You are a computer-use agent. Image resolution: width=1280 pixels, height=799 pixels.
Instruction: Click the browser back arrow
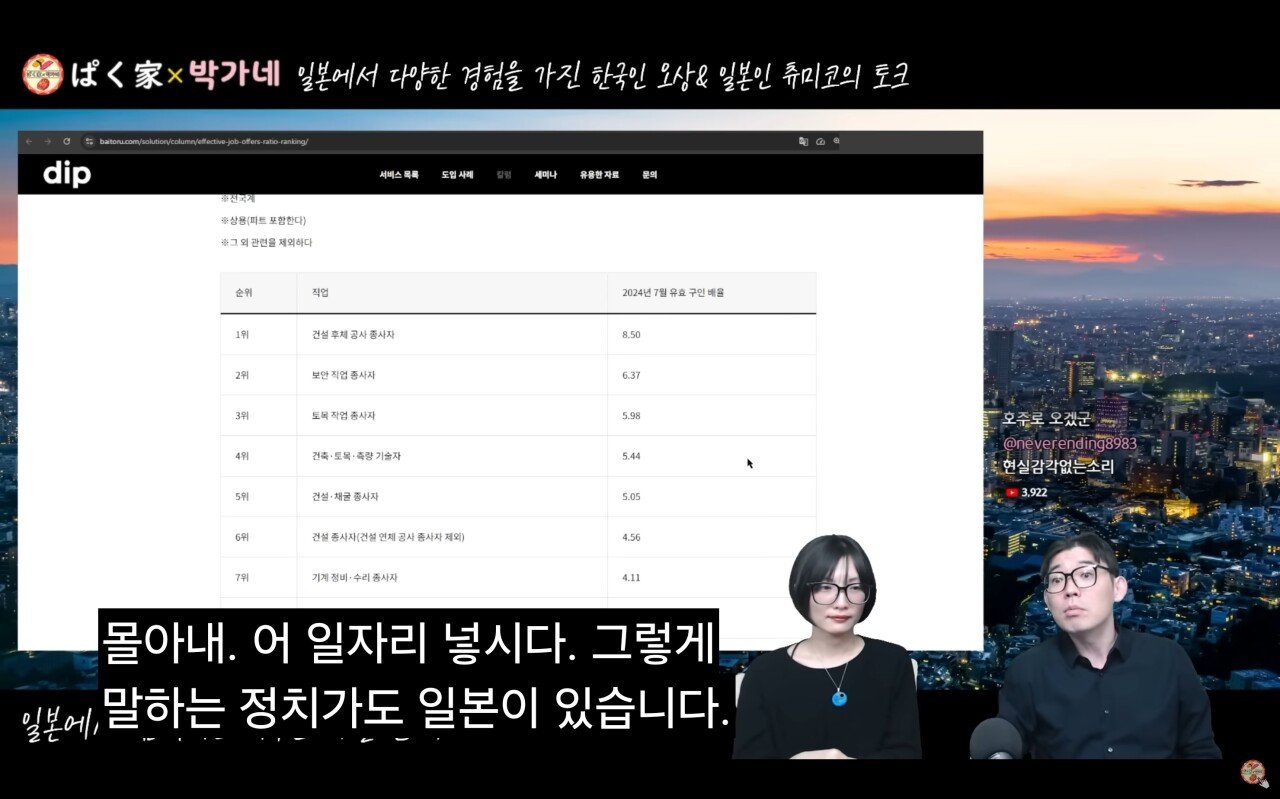tap(29, 141)
